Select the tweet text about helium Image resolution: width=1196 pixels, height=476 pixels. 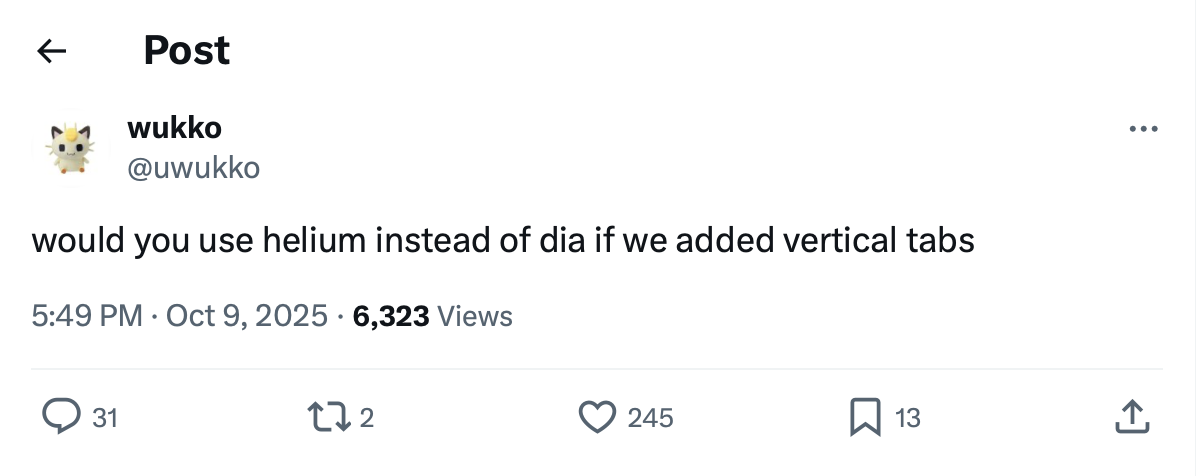(503, 241)
